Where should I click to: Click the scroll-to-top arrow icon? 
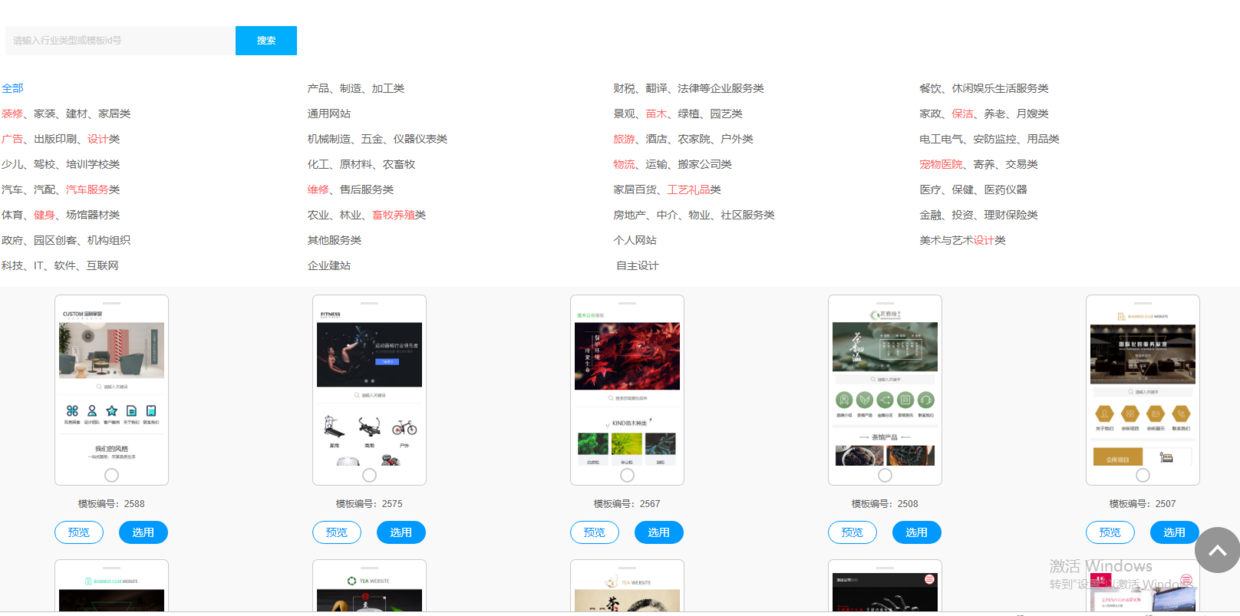tap(1217, 550)
